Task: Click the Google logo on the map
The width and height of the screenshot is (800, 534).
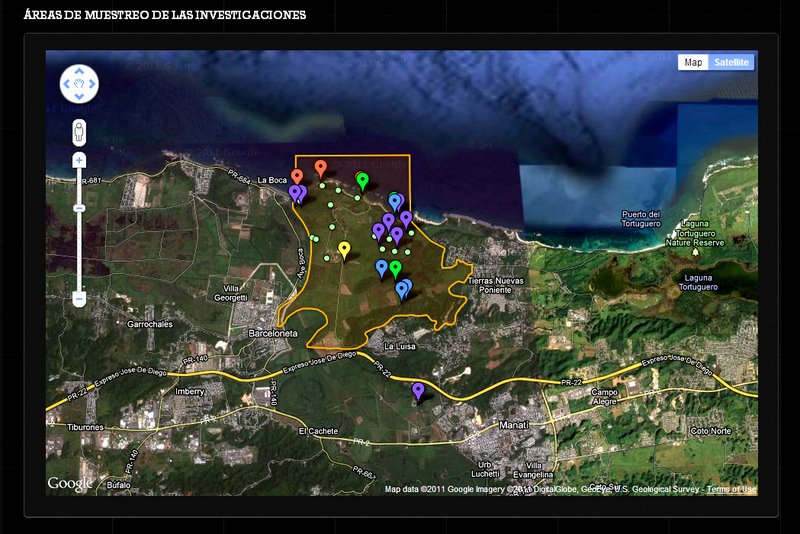Action: point(70,484)
